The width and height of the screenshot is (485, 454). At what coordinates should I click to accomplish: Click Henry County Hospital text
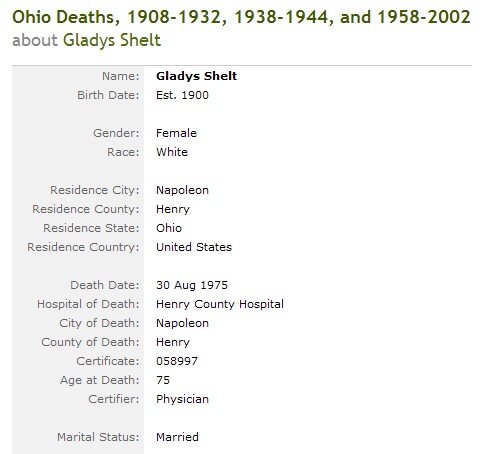click(x=220, y=304)
